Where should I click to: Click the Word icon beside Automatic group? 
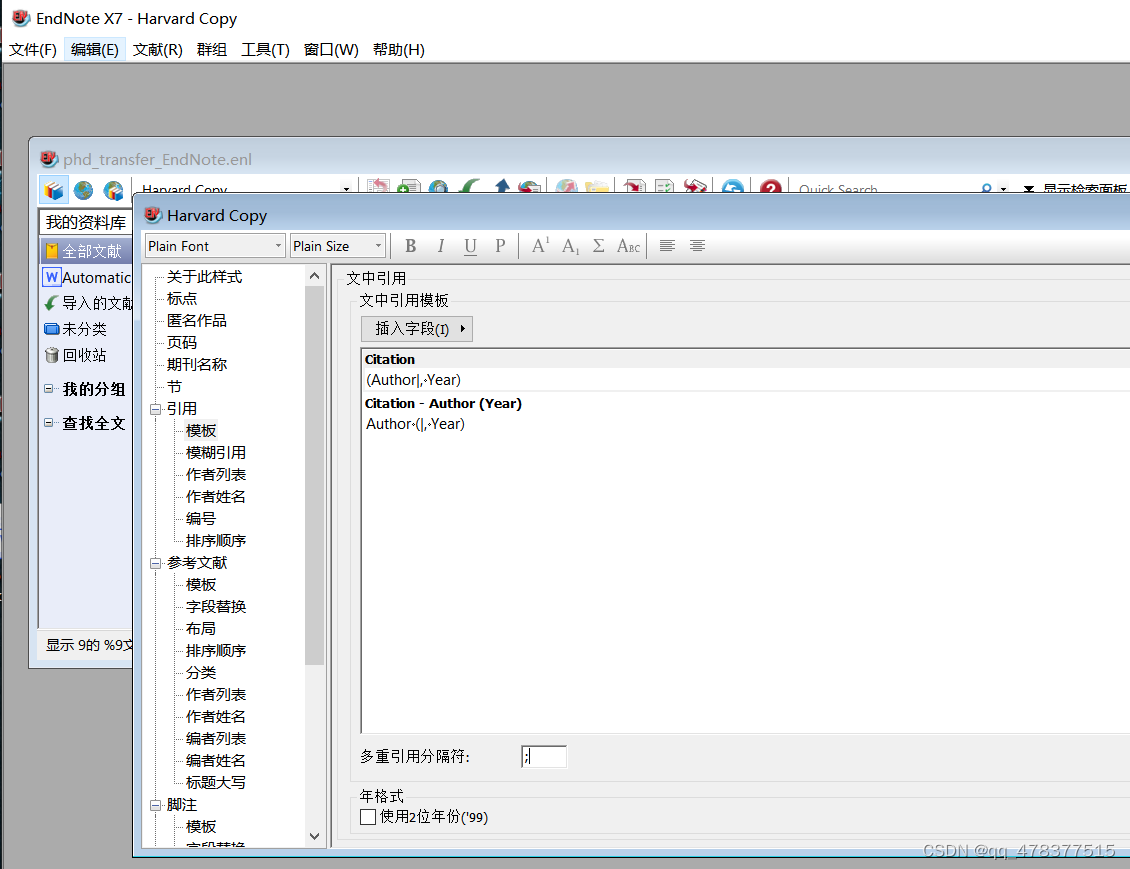pyautogui.click(x=52, y=277)
